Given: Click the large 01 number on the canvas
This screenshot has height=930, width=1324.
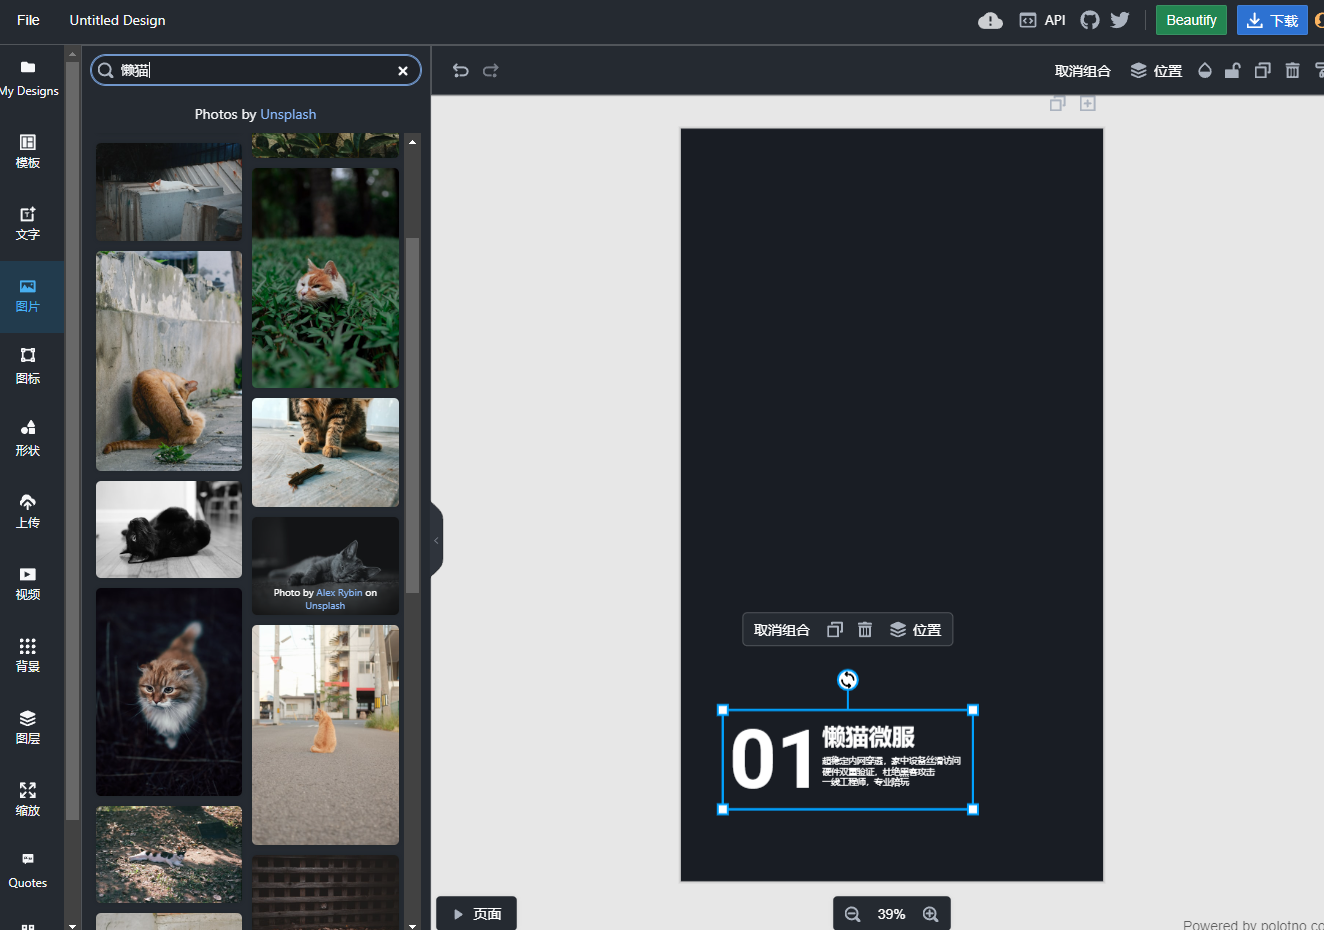Looking at the screenshot, I should 772,760.
